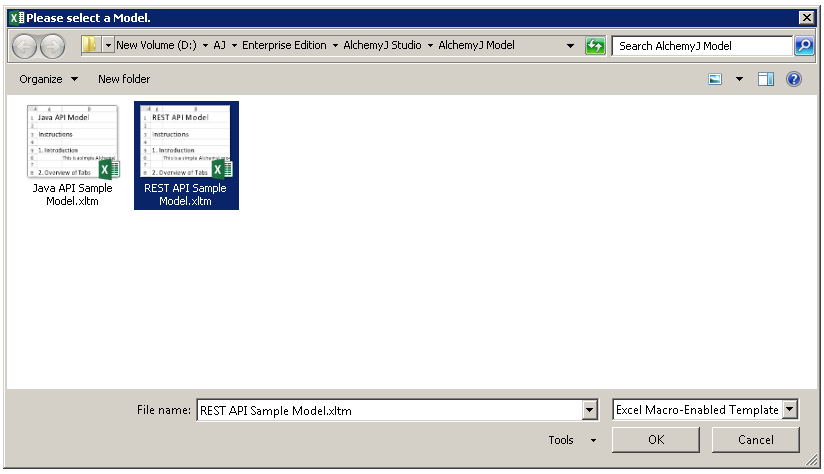Click the search magnifier icon
This screenshot has height=474, width=824.
pyautogui.click(x=804, y=46)
